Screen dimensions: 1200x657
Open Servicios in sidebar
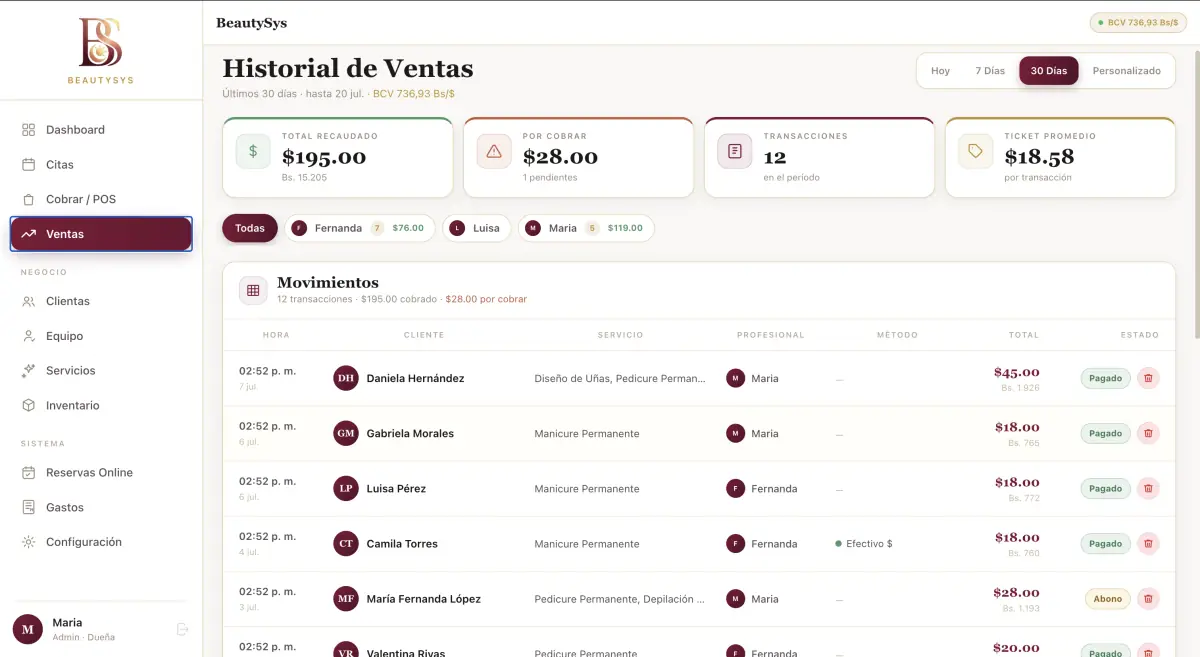tap(101, 370)
